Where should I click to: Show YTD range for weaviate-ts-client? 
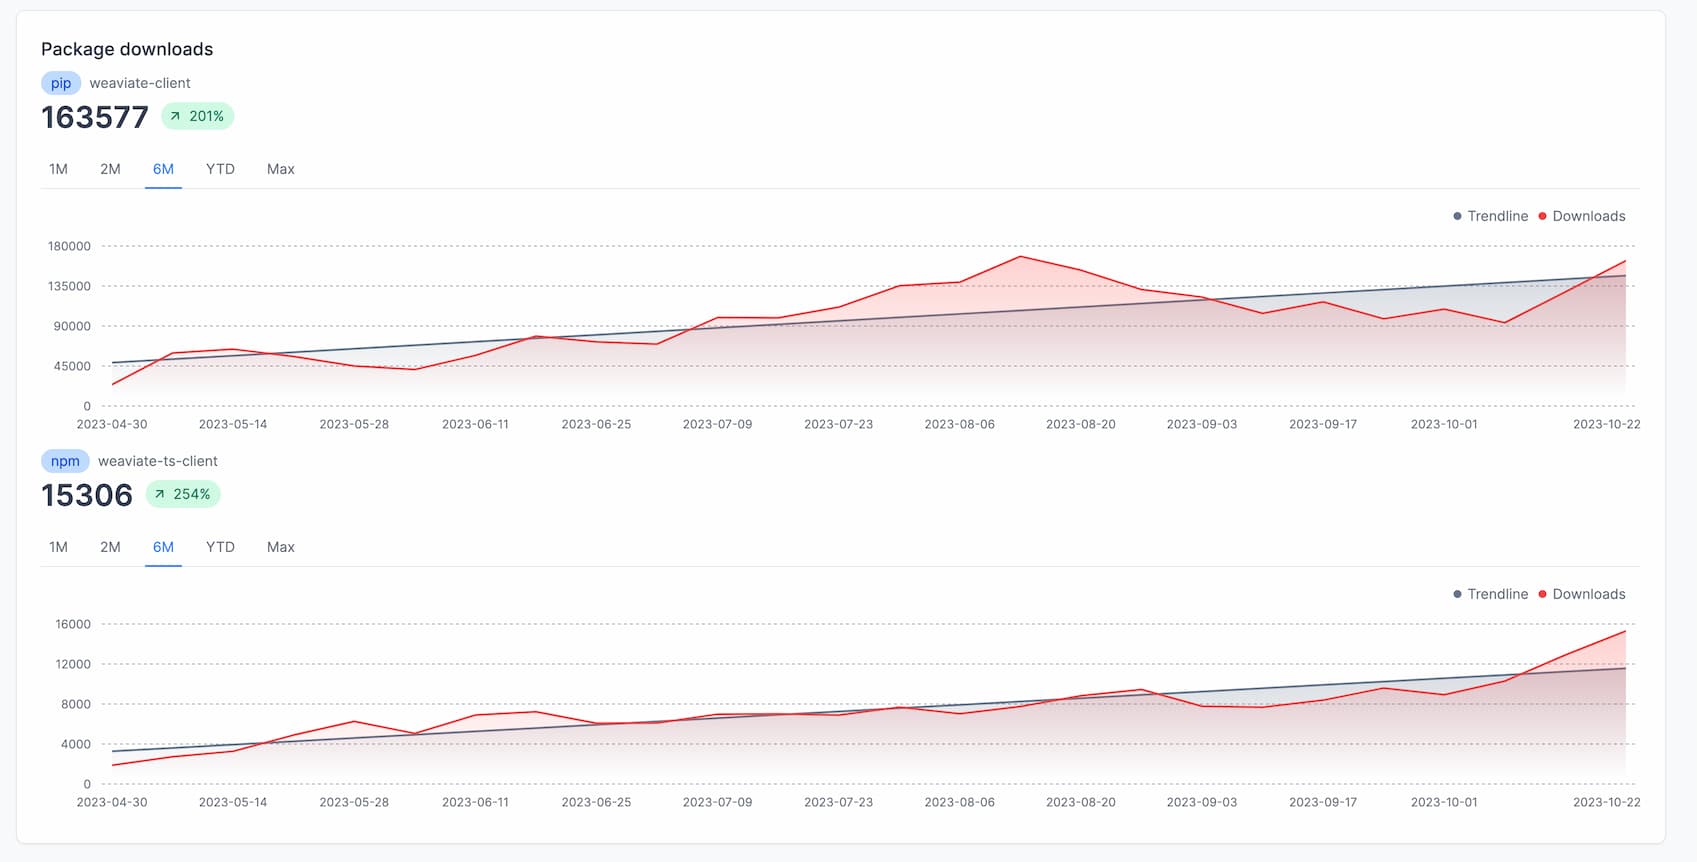tap(220, 547)
